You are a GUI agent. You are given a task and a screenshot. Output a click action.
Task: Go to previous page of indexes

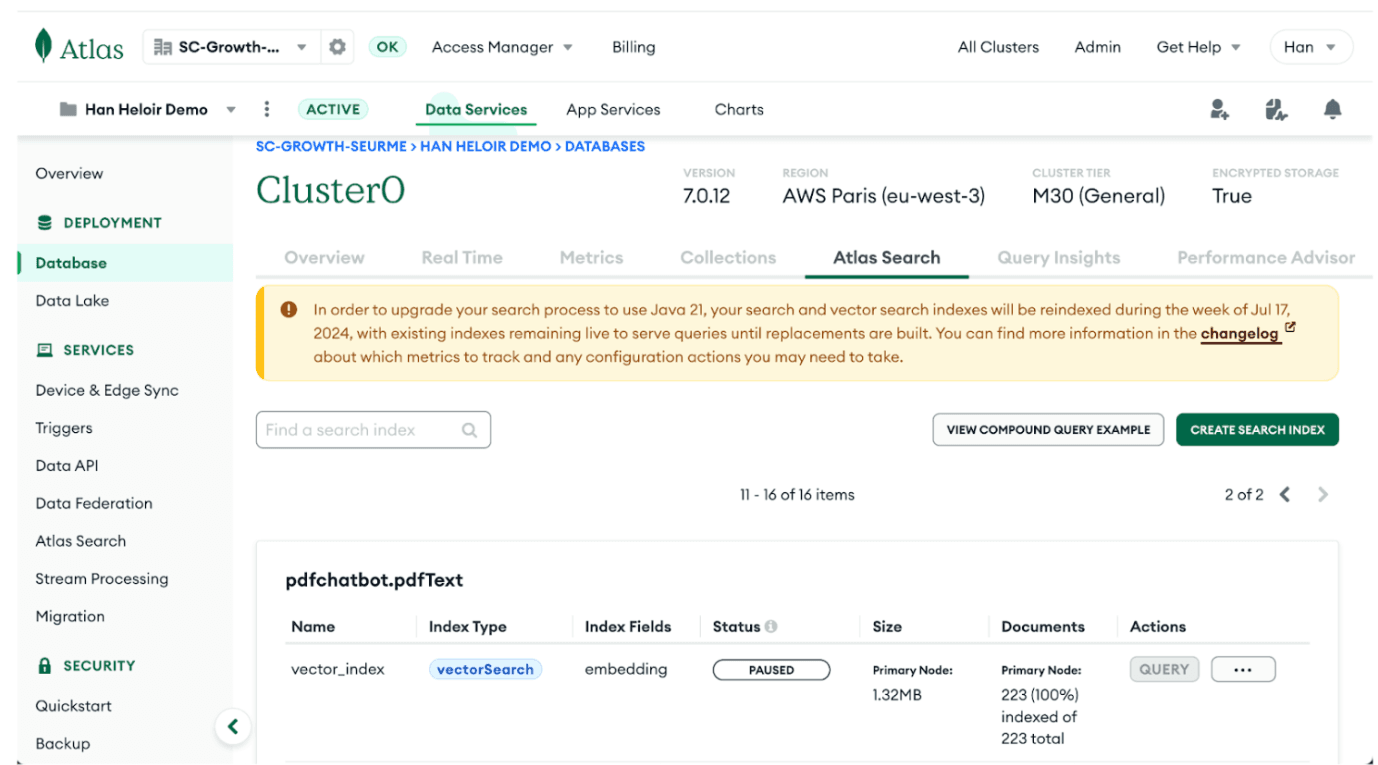[1285, 494]
